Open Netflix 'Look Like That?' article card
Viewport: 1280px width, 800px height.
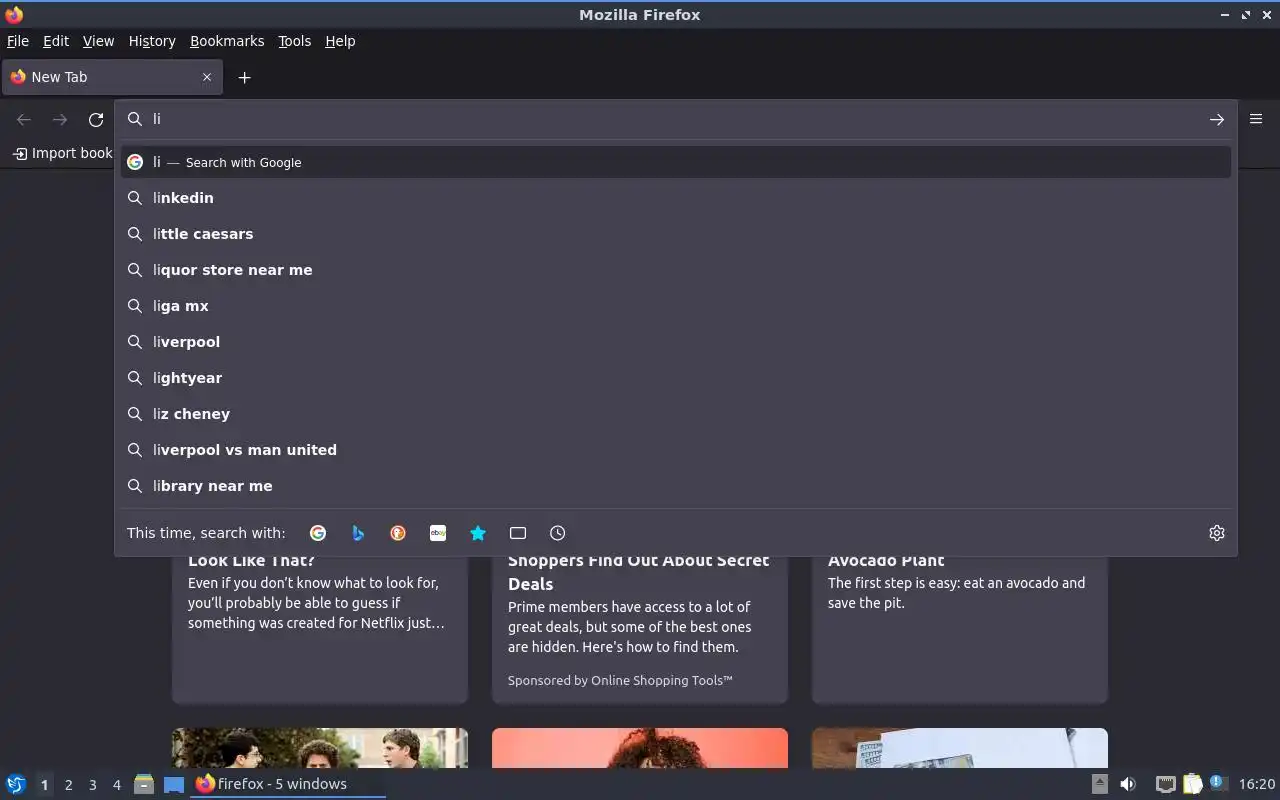[320, 628]
